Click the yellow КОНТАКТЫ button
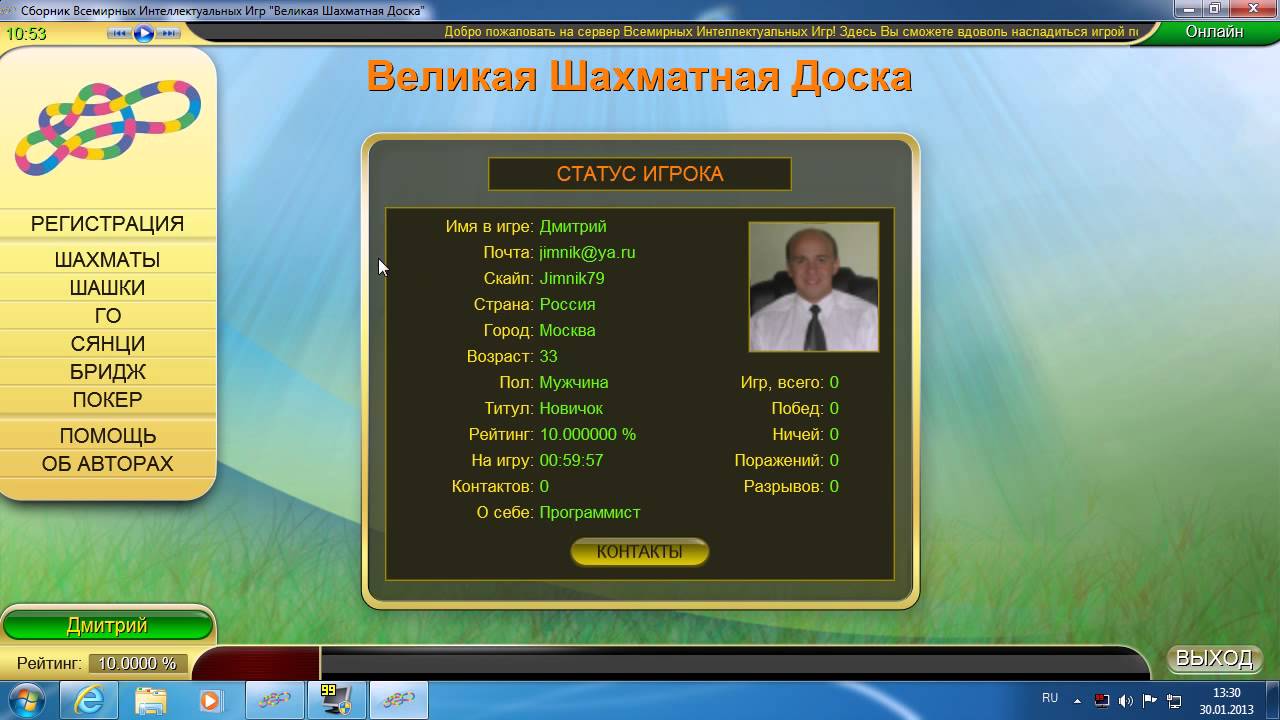1280x720 pixels. coord(640,552)
